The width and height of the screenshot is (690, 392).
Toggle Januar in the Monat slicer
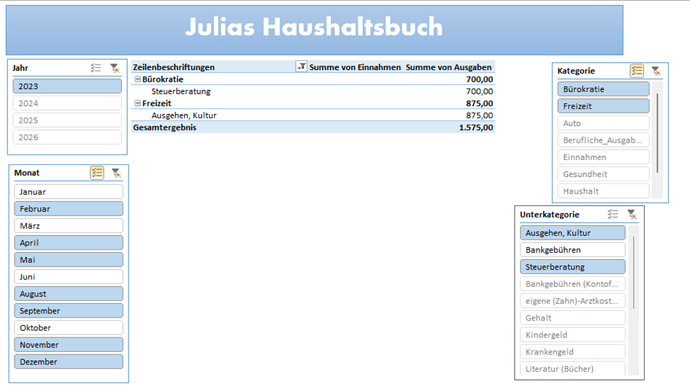click(x=69, y=192)
